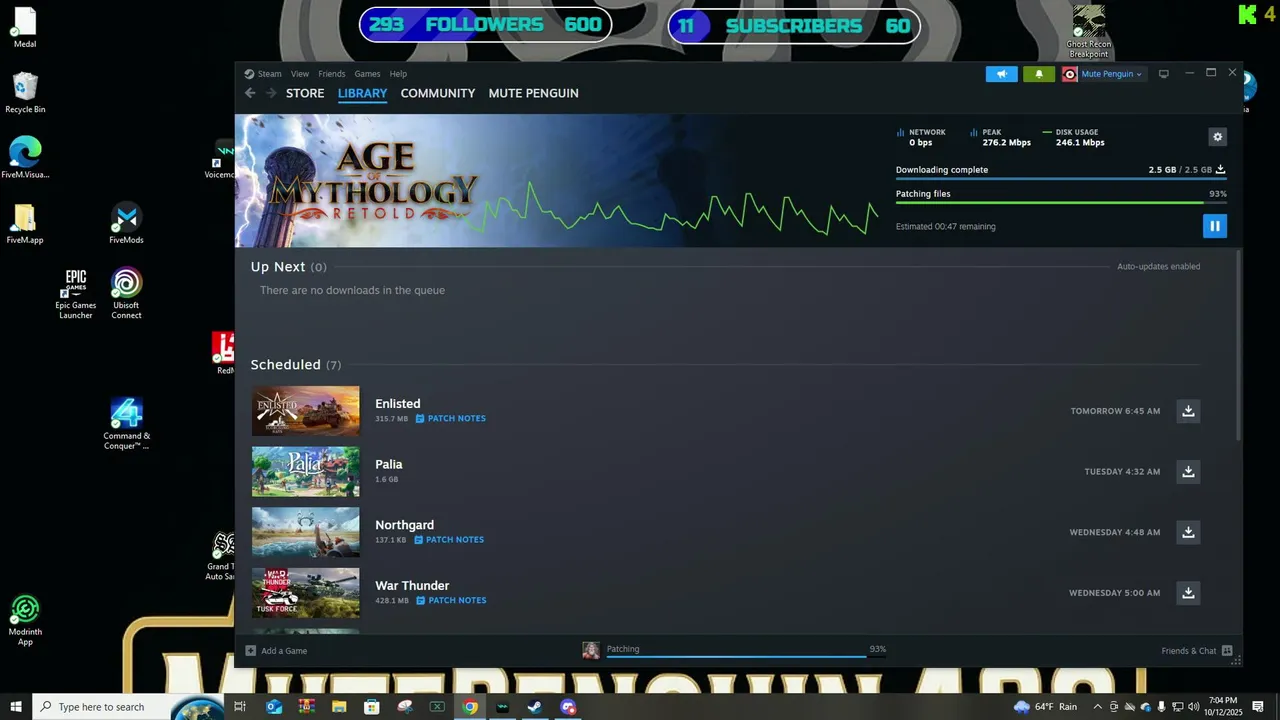Pause the Age of Mythology patching
The image size is (1280, 720).
click(x=1214, y=226)
